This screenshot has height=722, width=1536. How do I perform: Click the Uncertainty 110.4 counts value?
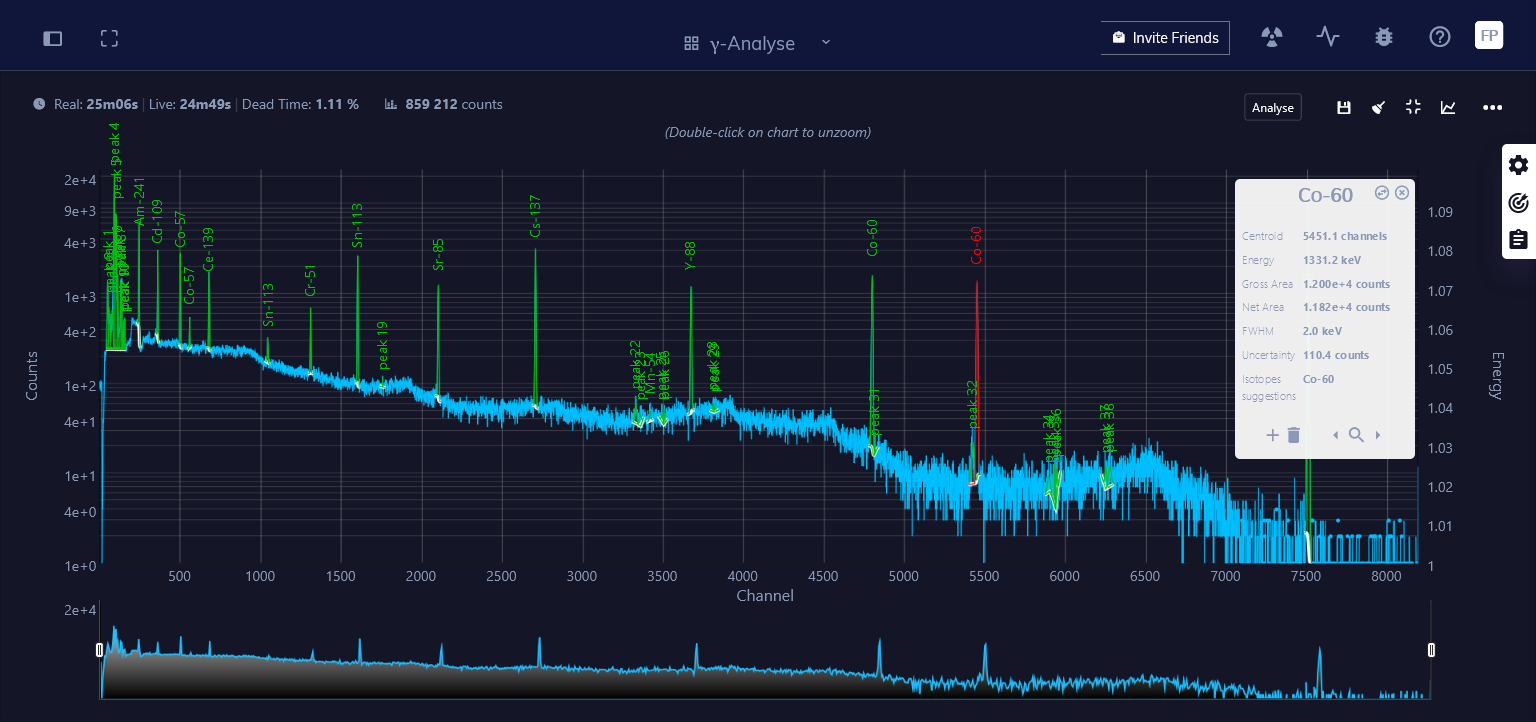coord(1336,355)
